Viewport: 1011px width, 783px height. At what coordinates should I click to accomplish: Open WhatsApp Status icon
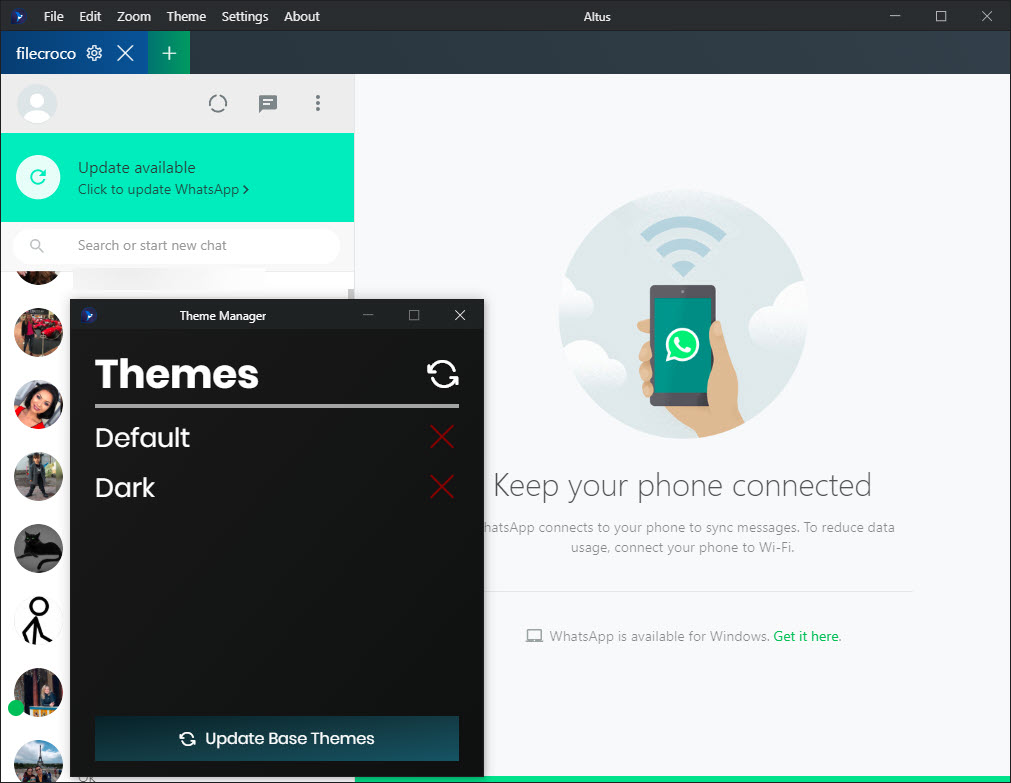[218, 103]
